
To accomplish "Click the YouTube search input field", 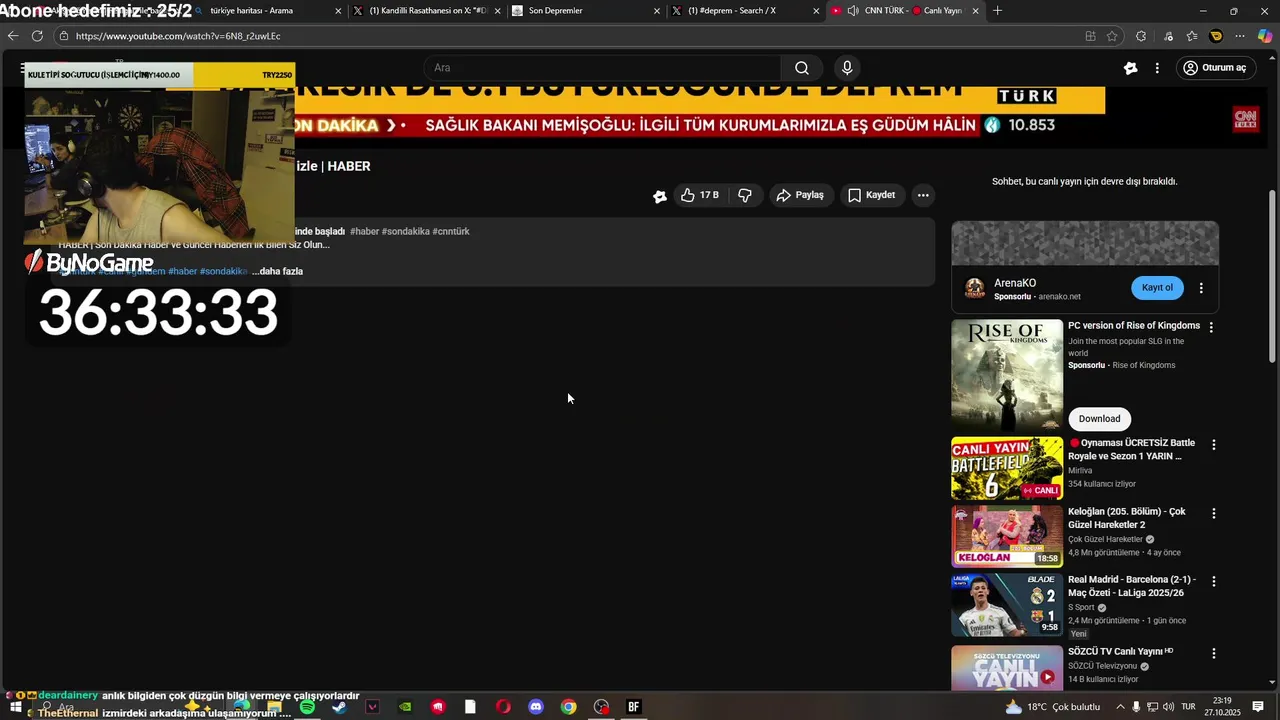I will click(x=603, y=68).
